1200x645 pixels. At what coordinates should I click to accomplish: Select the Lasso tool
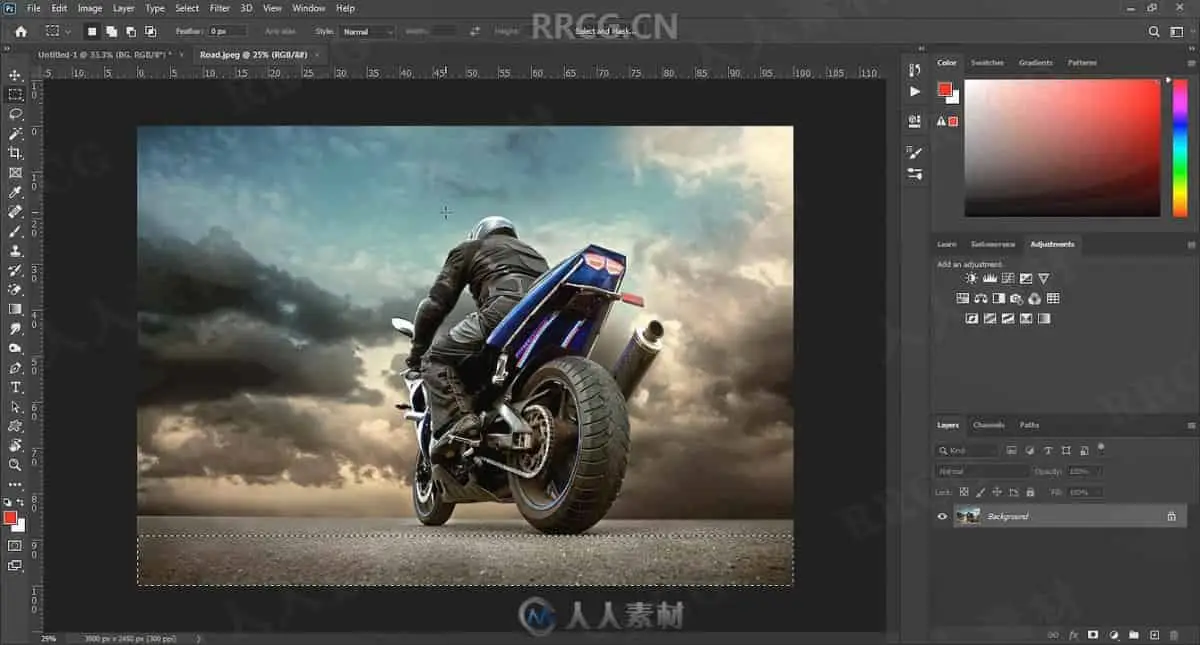[15, 114]
